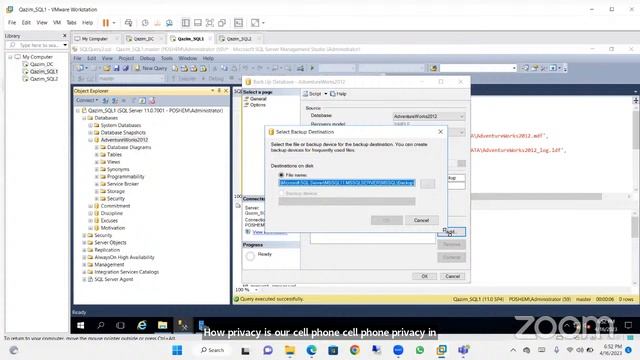Click the Object Explorer pin icon

pyautogui.click(x=219, y=91)
